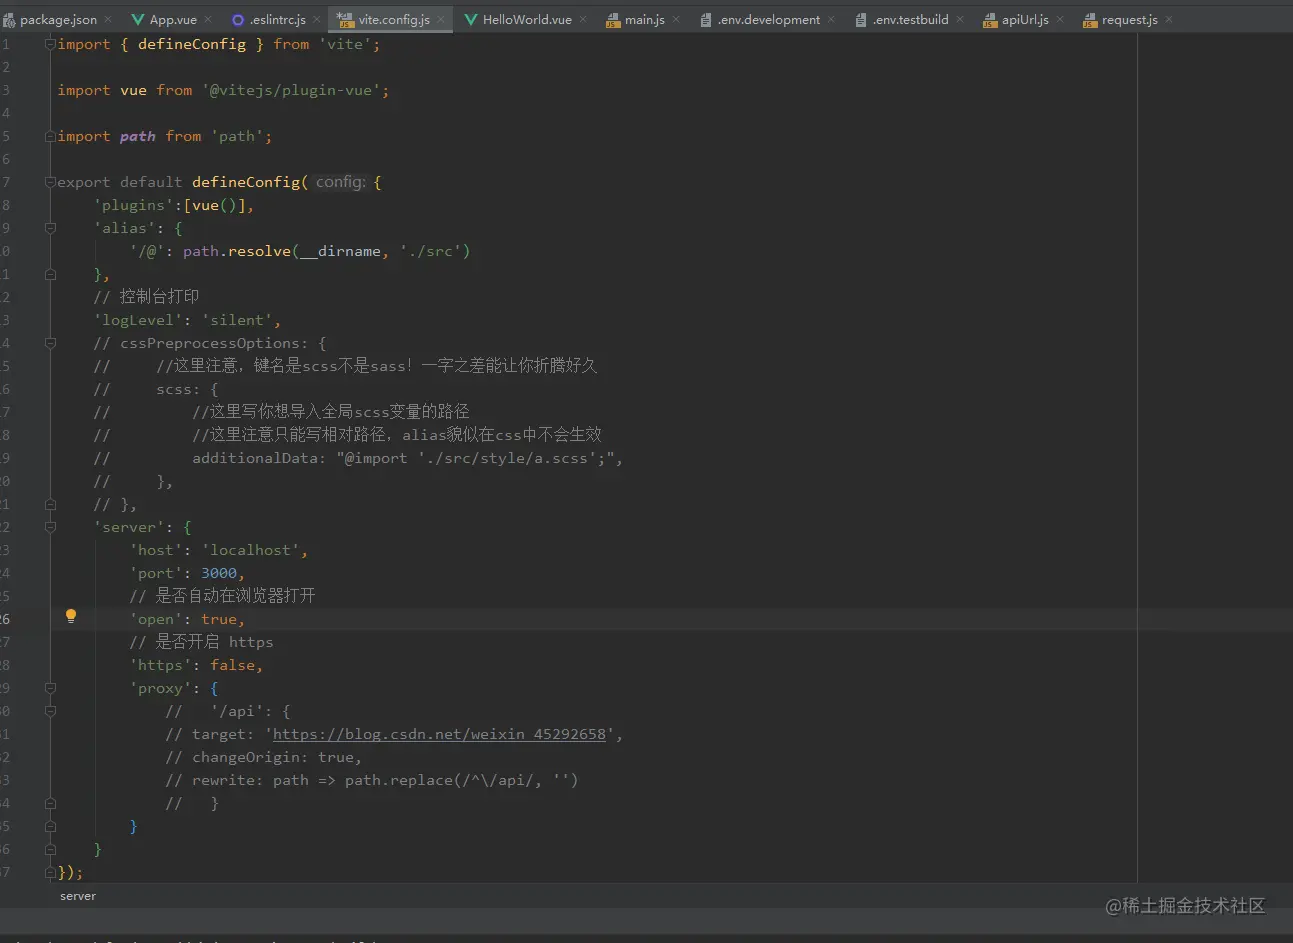Click the lightbulb quick-fix icon
The width and height of the screenshot is (1293, 943).
point(70,616)
